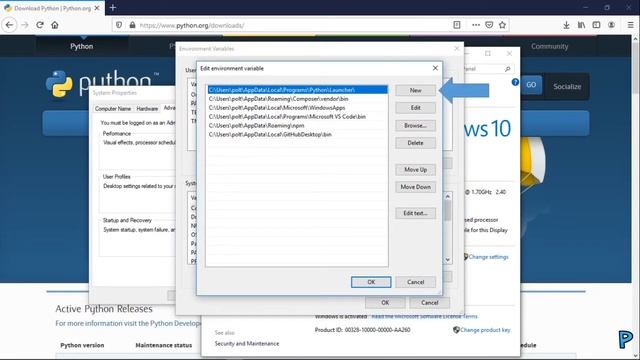Confirm Edit environment variable with OK
Viewport: 640px width, 360px height.
(371, 282)
